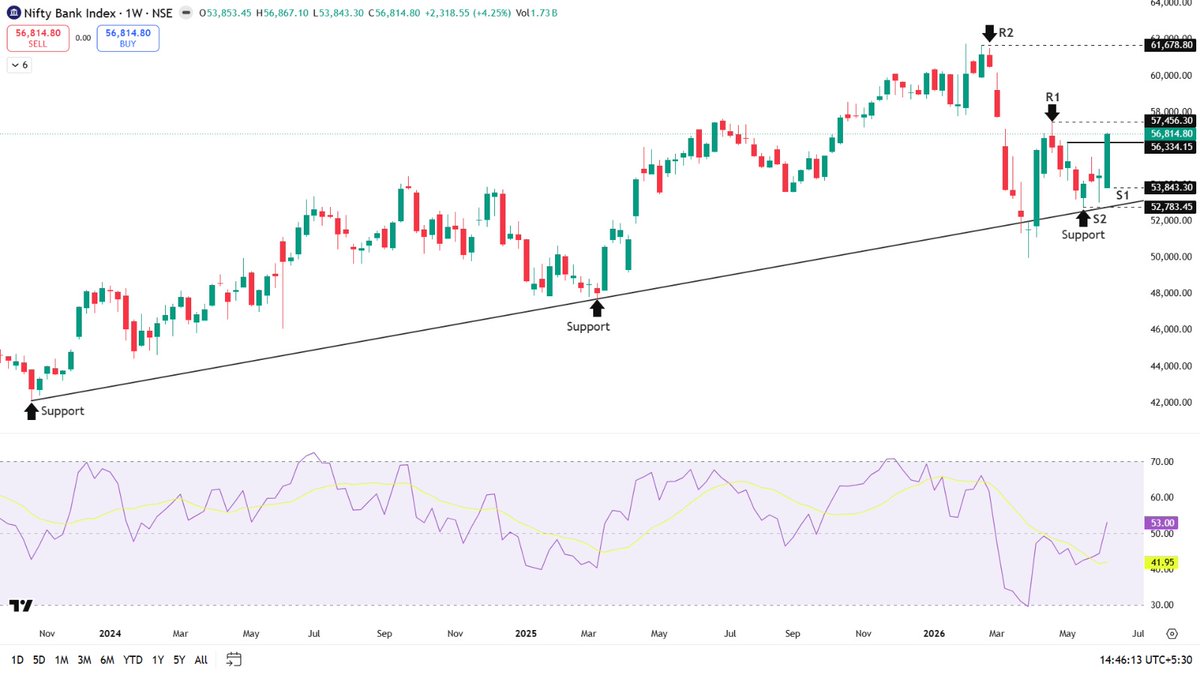The width and height of the screenshot is (1200, 675).
Task: Open the Go to date calendar icon
Action: (234, 659)
